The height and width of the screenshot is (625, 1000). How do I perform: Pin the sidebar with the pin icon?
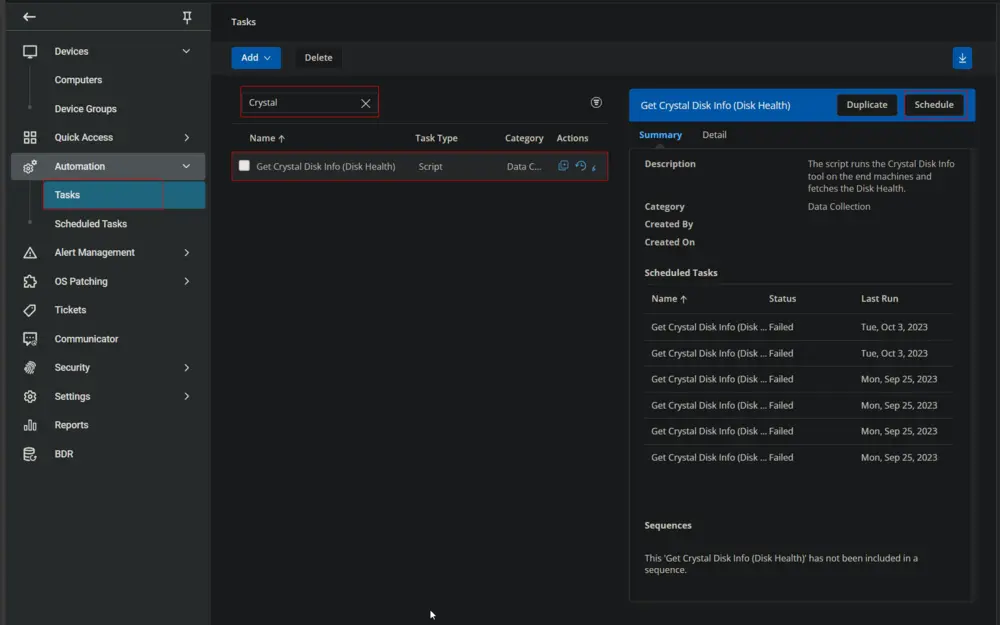pyautogui.click(x=187, y=17)
